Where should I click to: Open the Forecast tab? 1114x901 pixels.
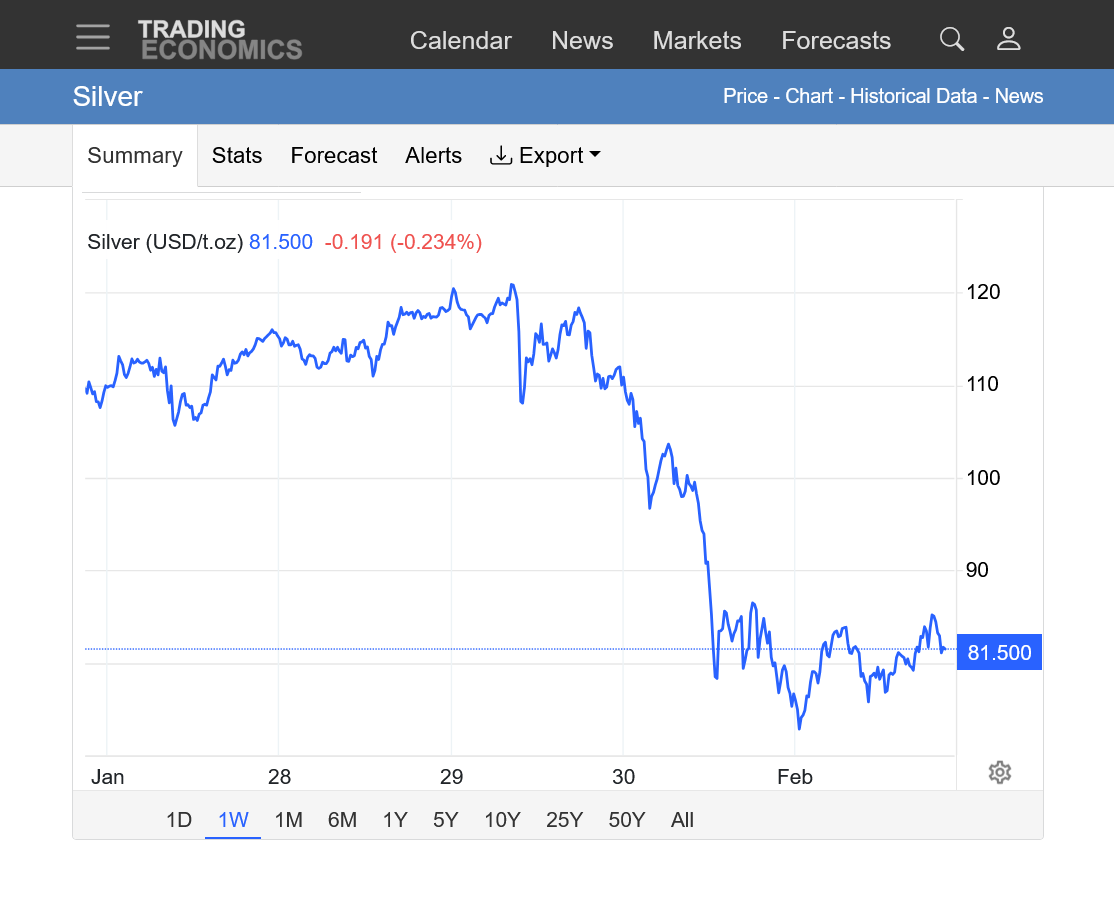pyautogui.click(x=334, y=155)
